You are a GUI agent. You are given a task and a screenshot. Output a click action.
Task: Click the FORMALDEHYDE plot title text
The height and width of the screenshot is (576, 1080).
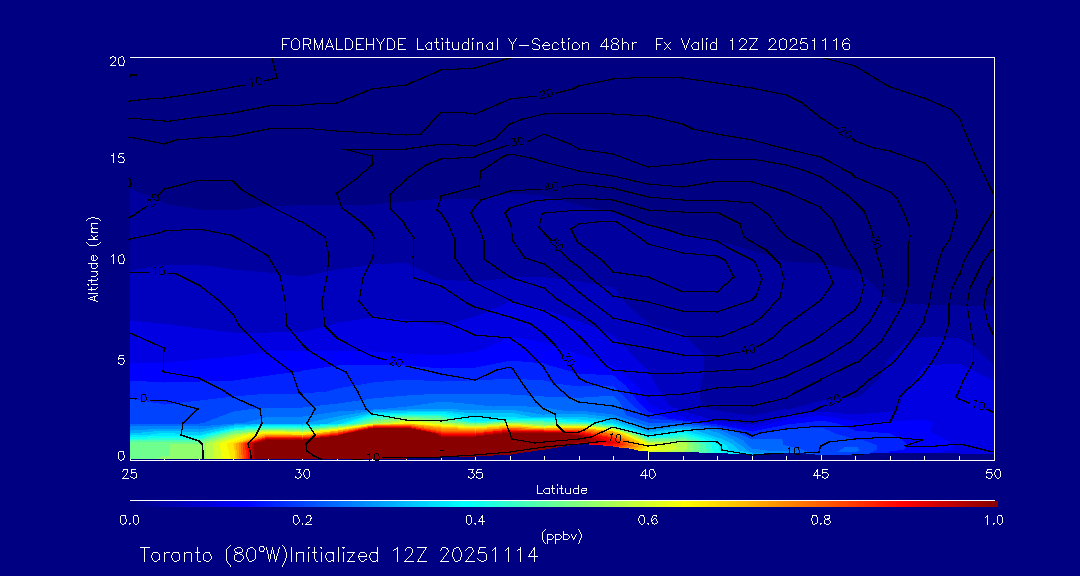[x=565, y=44]
